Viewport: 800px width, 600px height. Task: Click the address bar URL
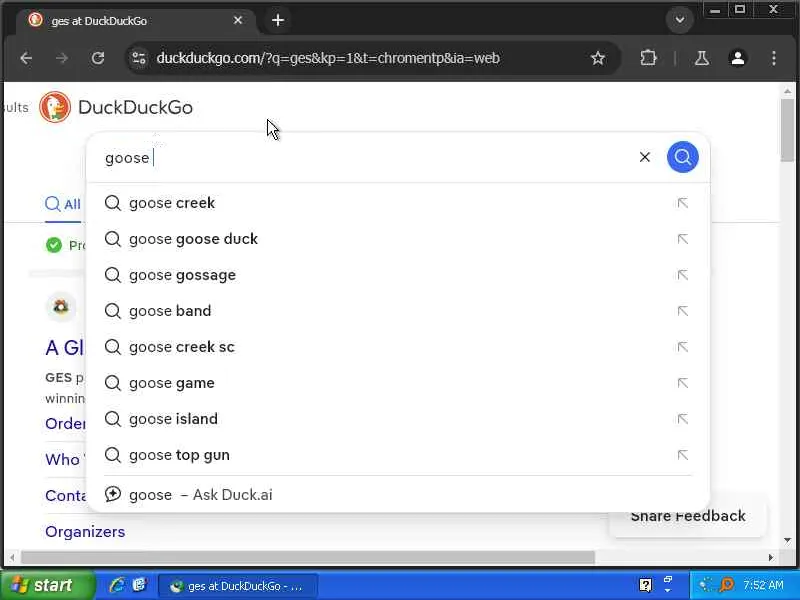click(x=328, y=58)
